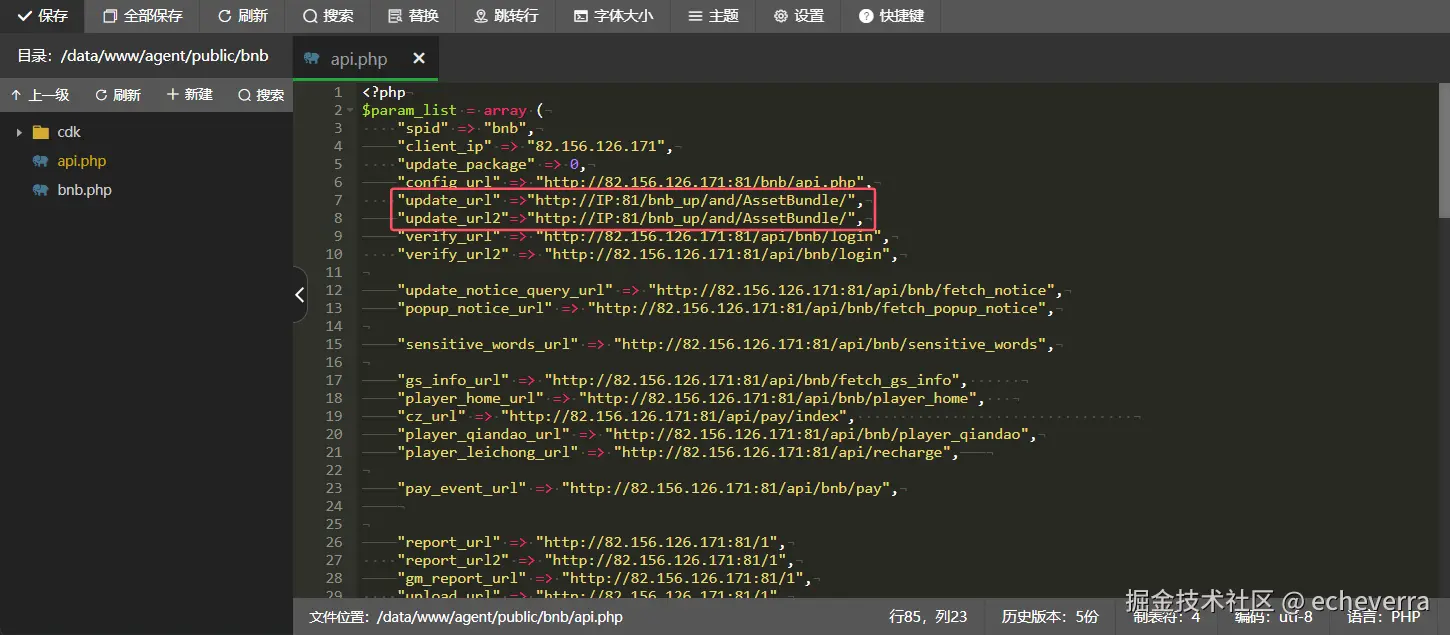This screenshot has height=635, width=1450.
Task: Click "gm_report_url" on line 28
Action: tap(461, 578)
